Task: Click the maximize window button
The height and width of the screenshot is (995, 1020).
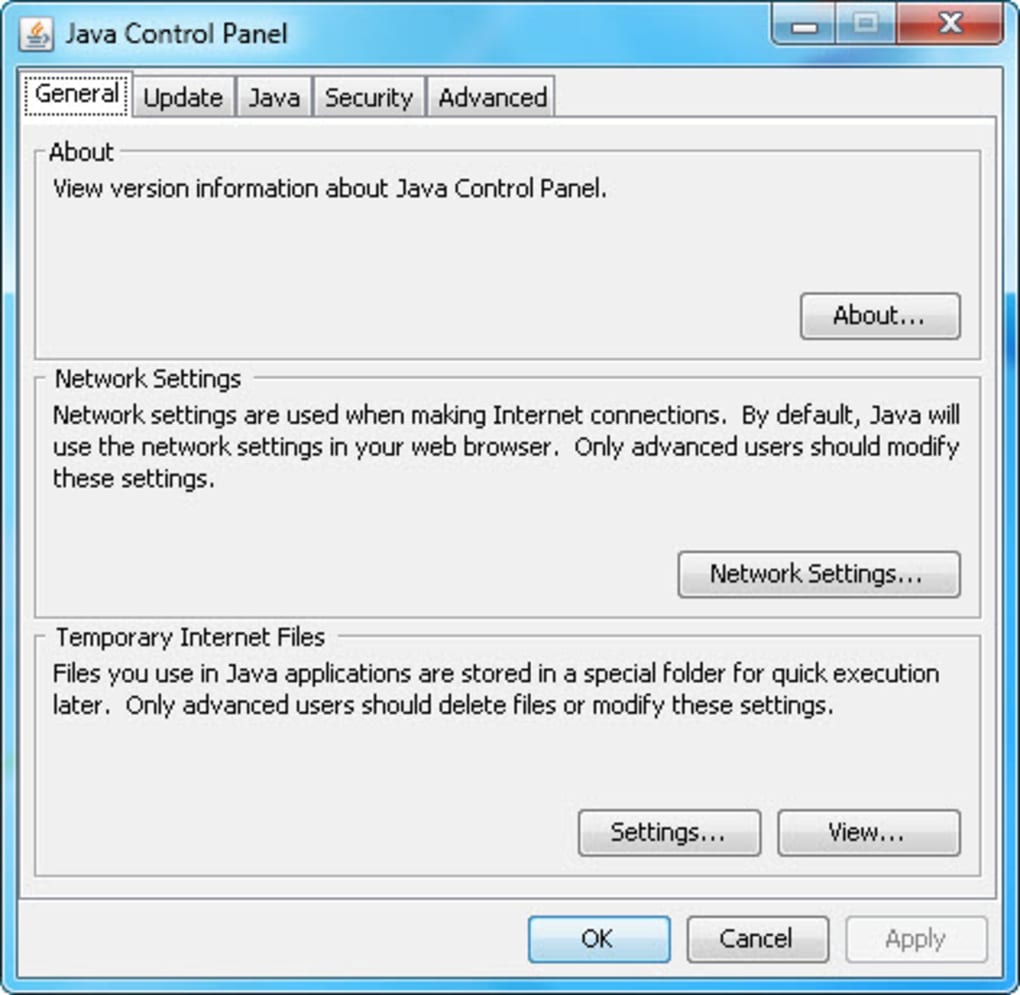Action: (x=865, y=25)
